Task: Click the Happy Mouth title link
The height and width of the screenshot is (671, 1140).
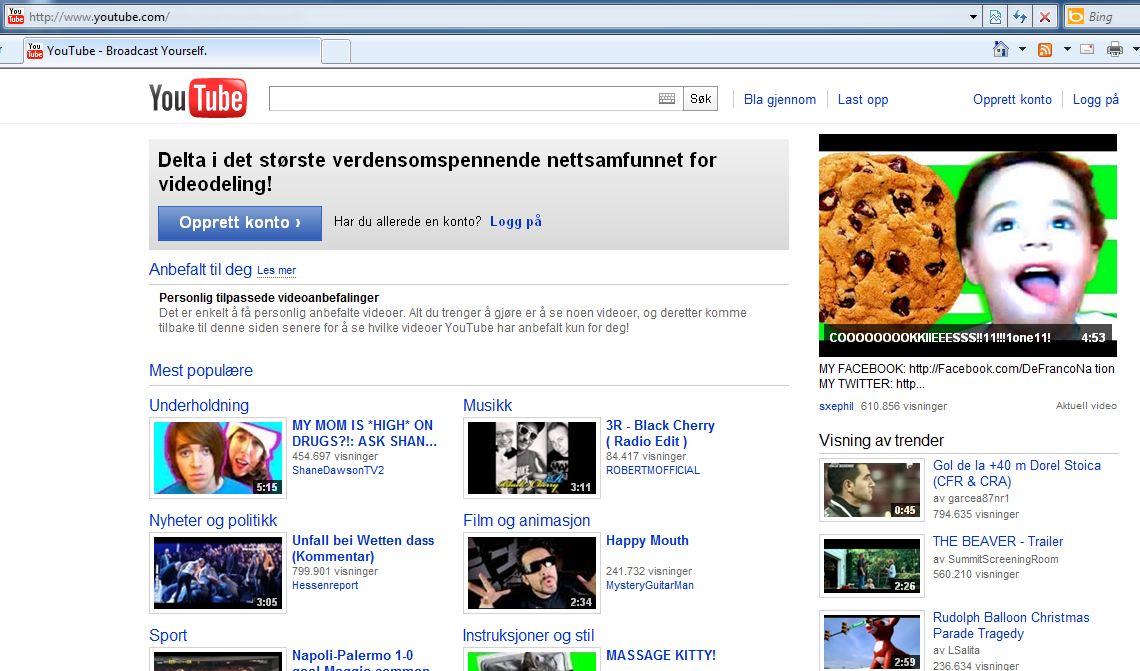Action: click(647, 541)
